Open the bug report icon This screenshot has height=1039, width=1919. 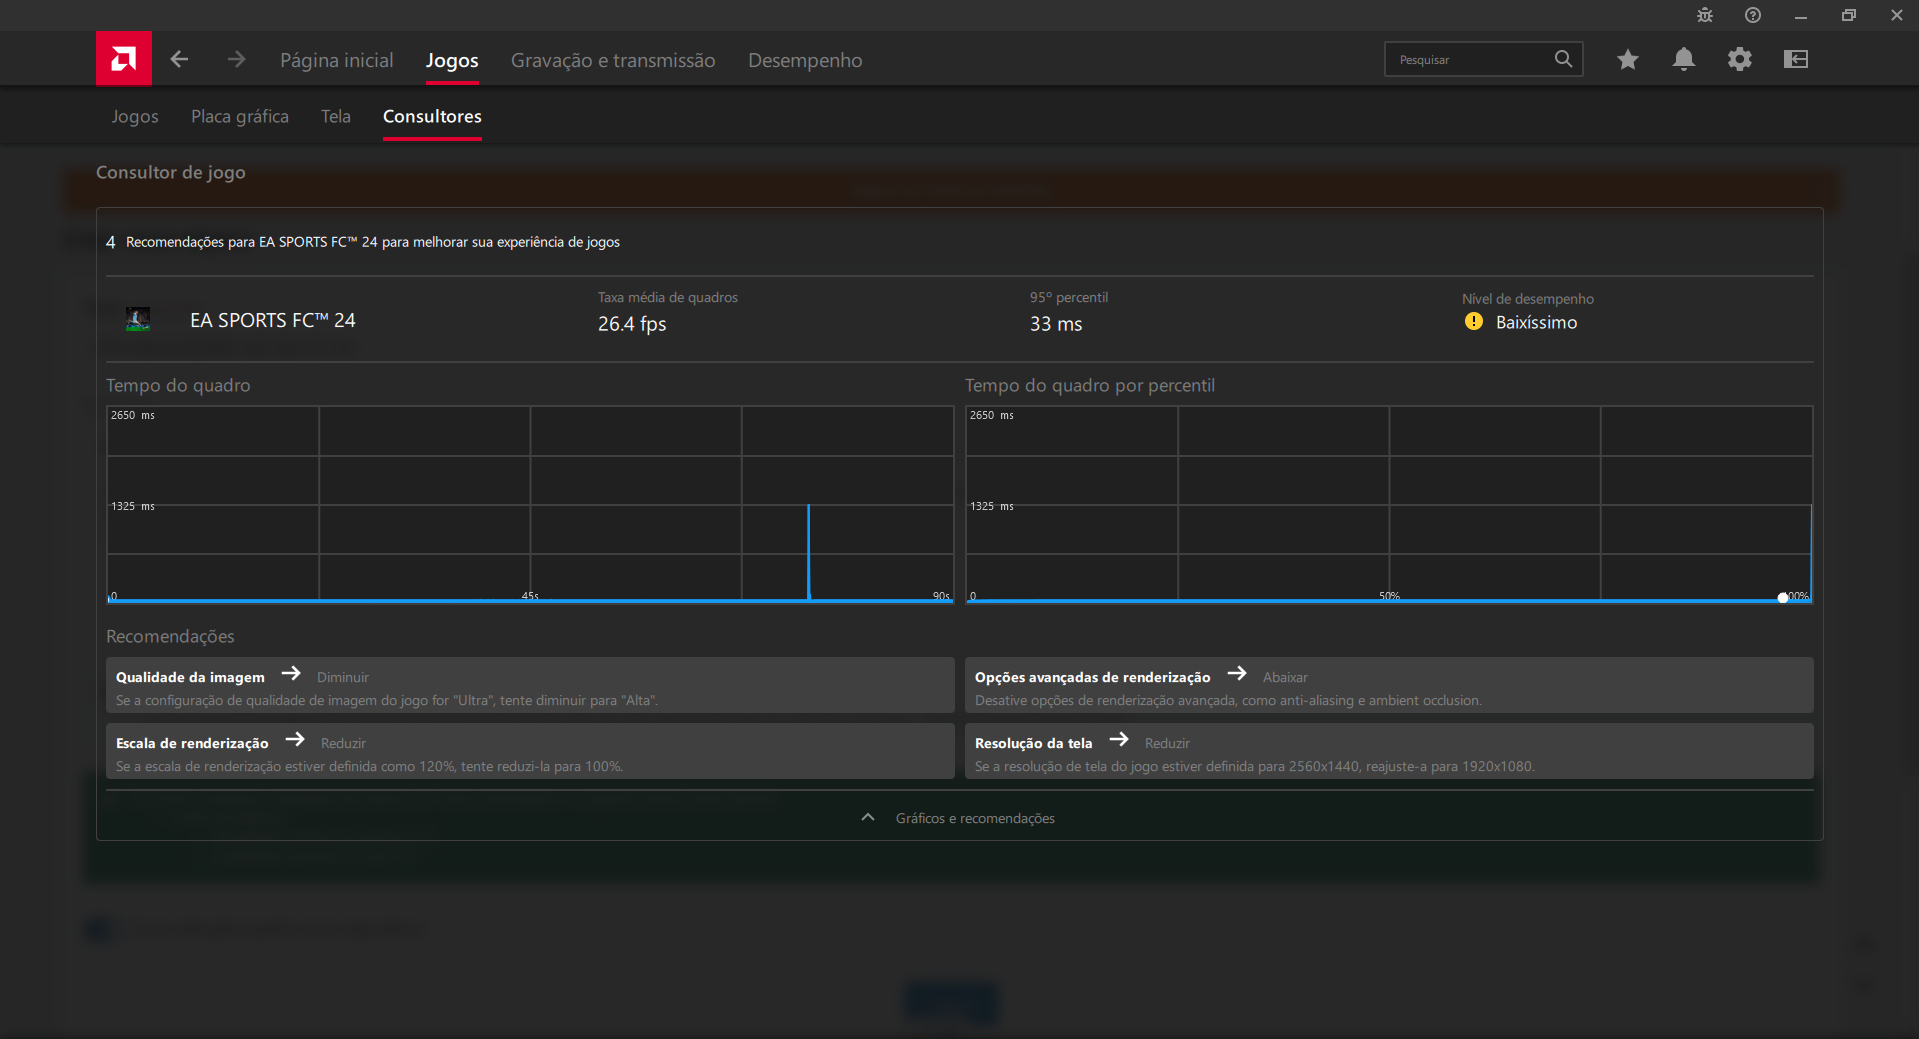pos(1705,15)
